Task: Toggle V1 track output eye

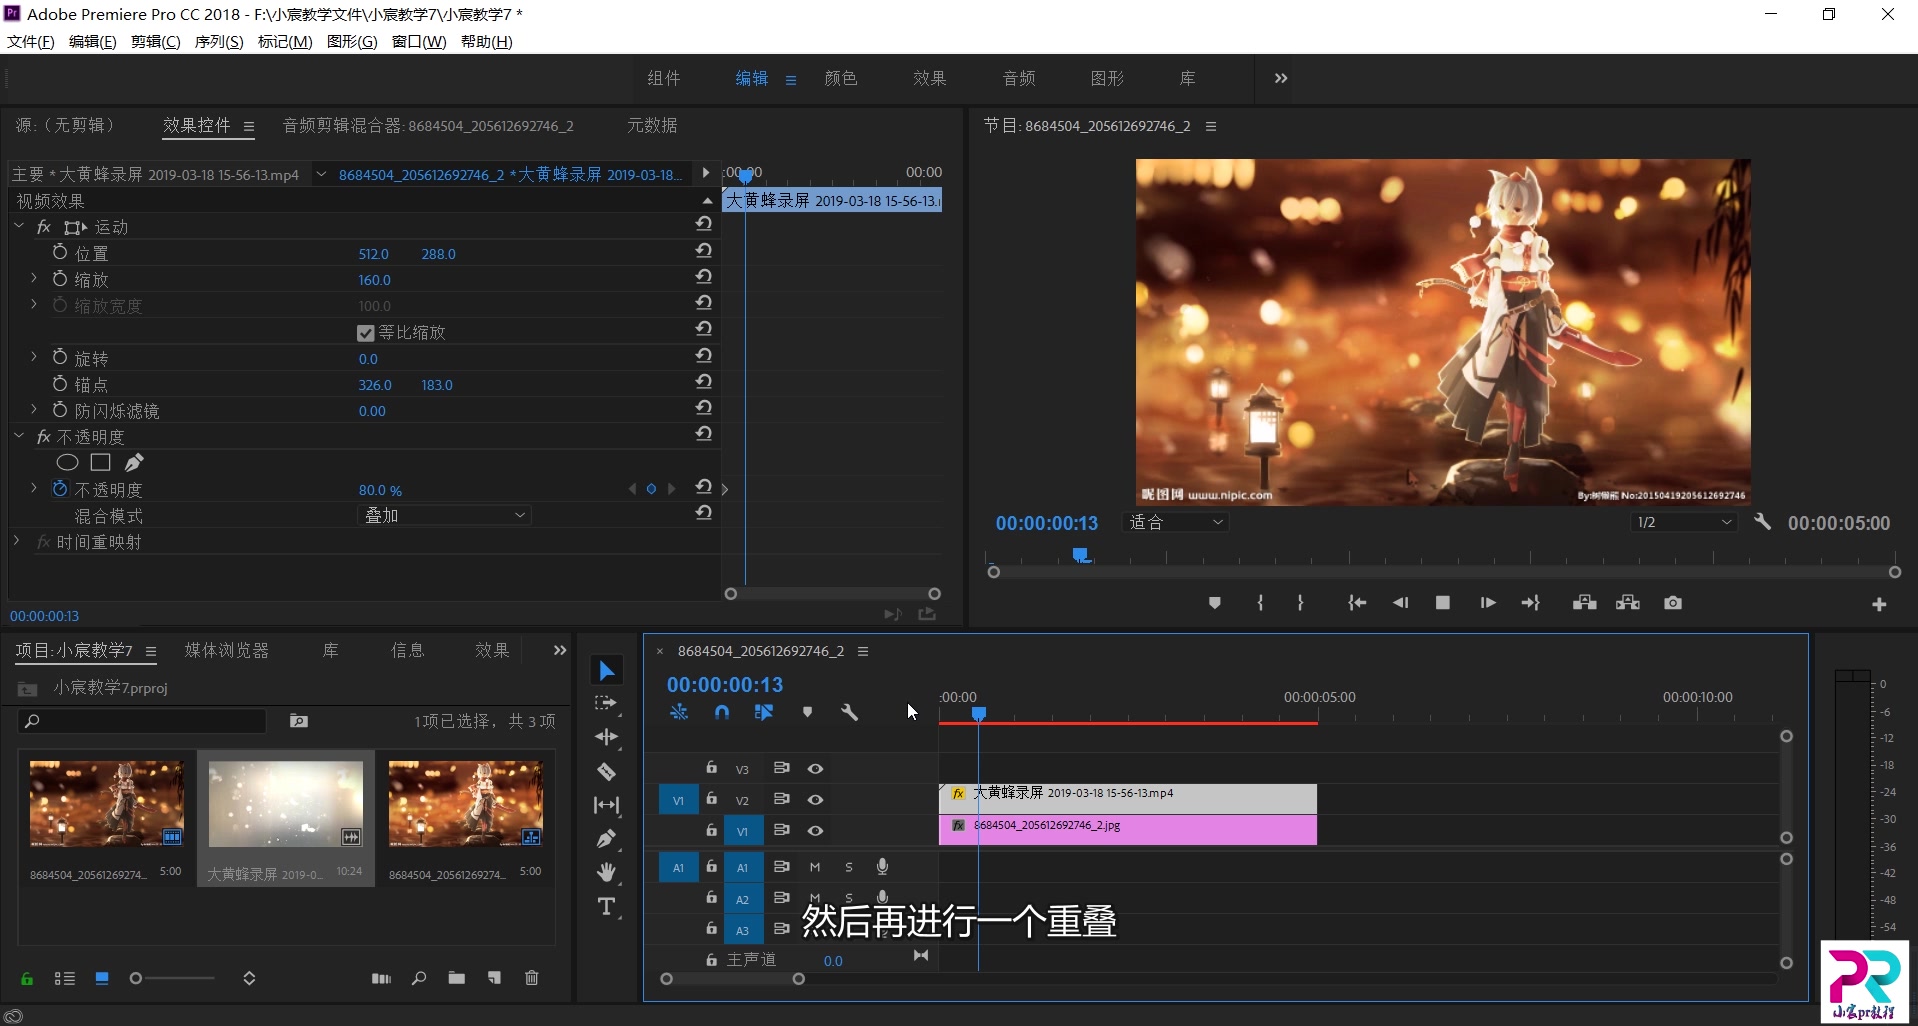Action: [x=815, y=831]
